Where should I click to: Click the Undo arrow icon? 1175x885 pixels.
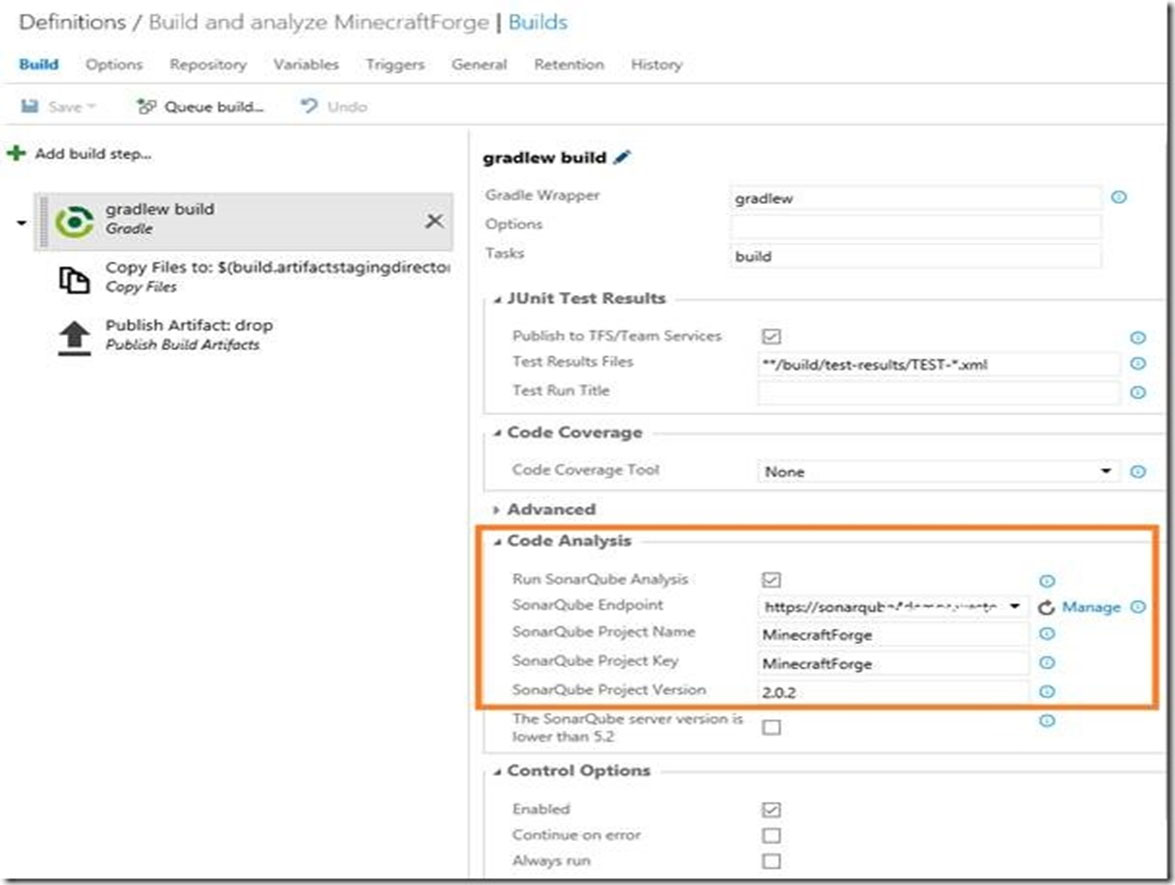click(309, 106)
